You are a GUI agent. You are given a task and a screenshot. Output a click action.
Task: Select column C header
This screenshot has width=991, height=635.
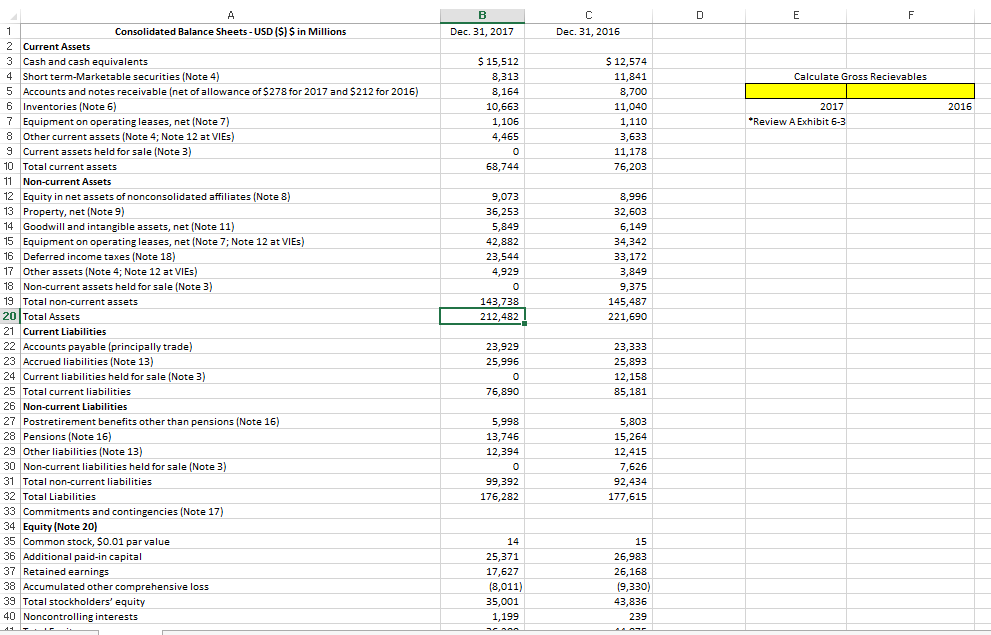[x=588, y=16]
